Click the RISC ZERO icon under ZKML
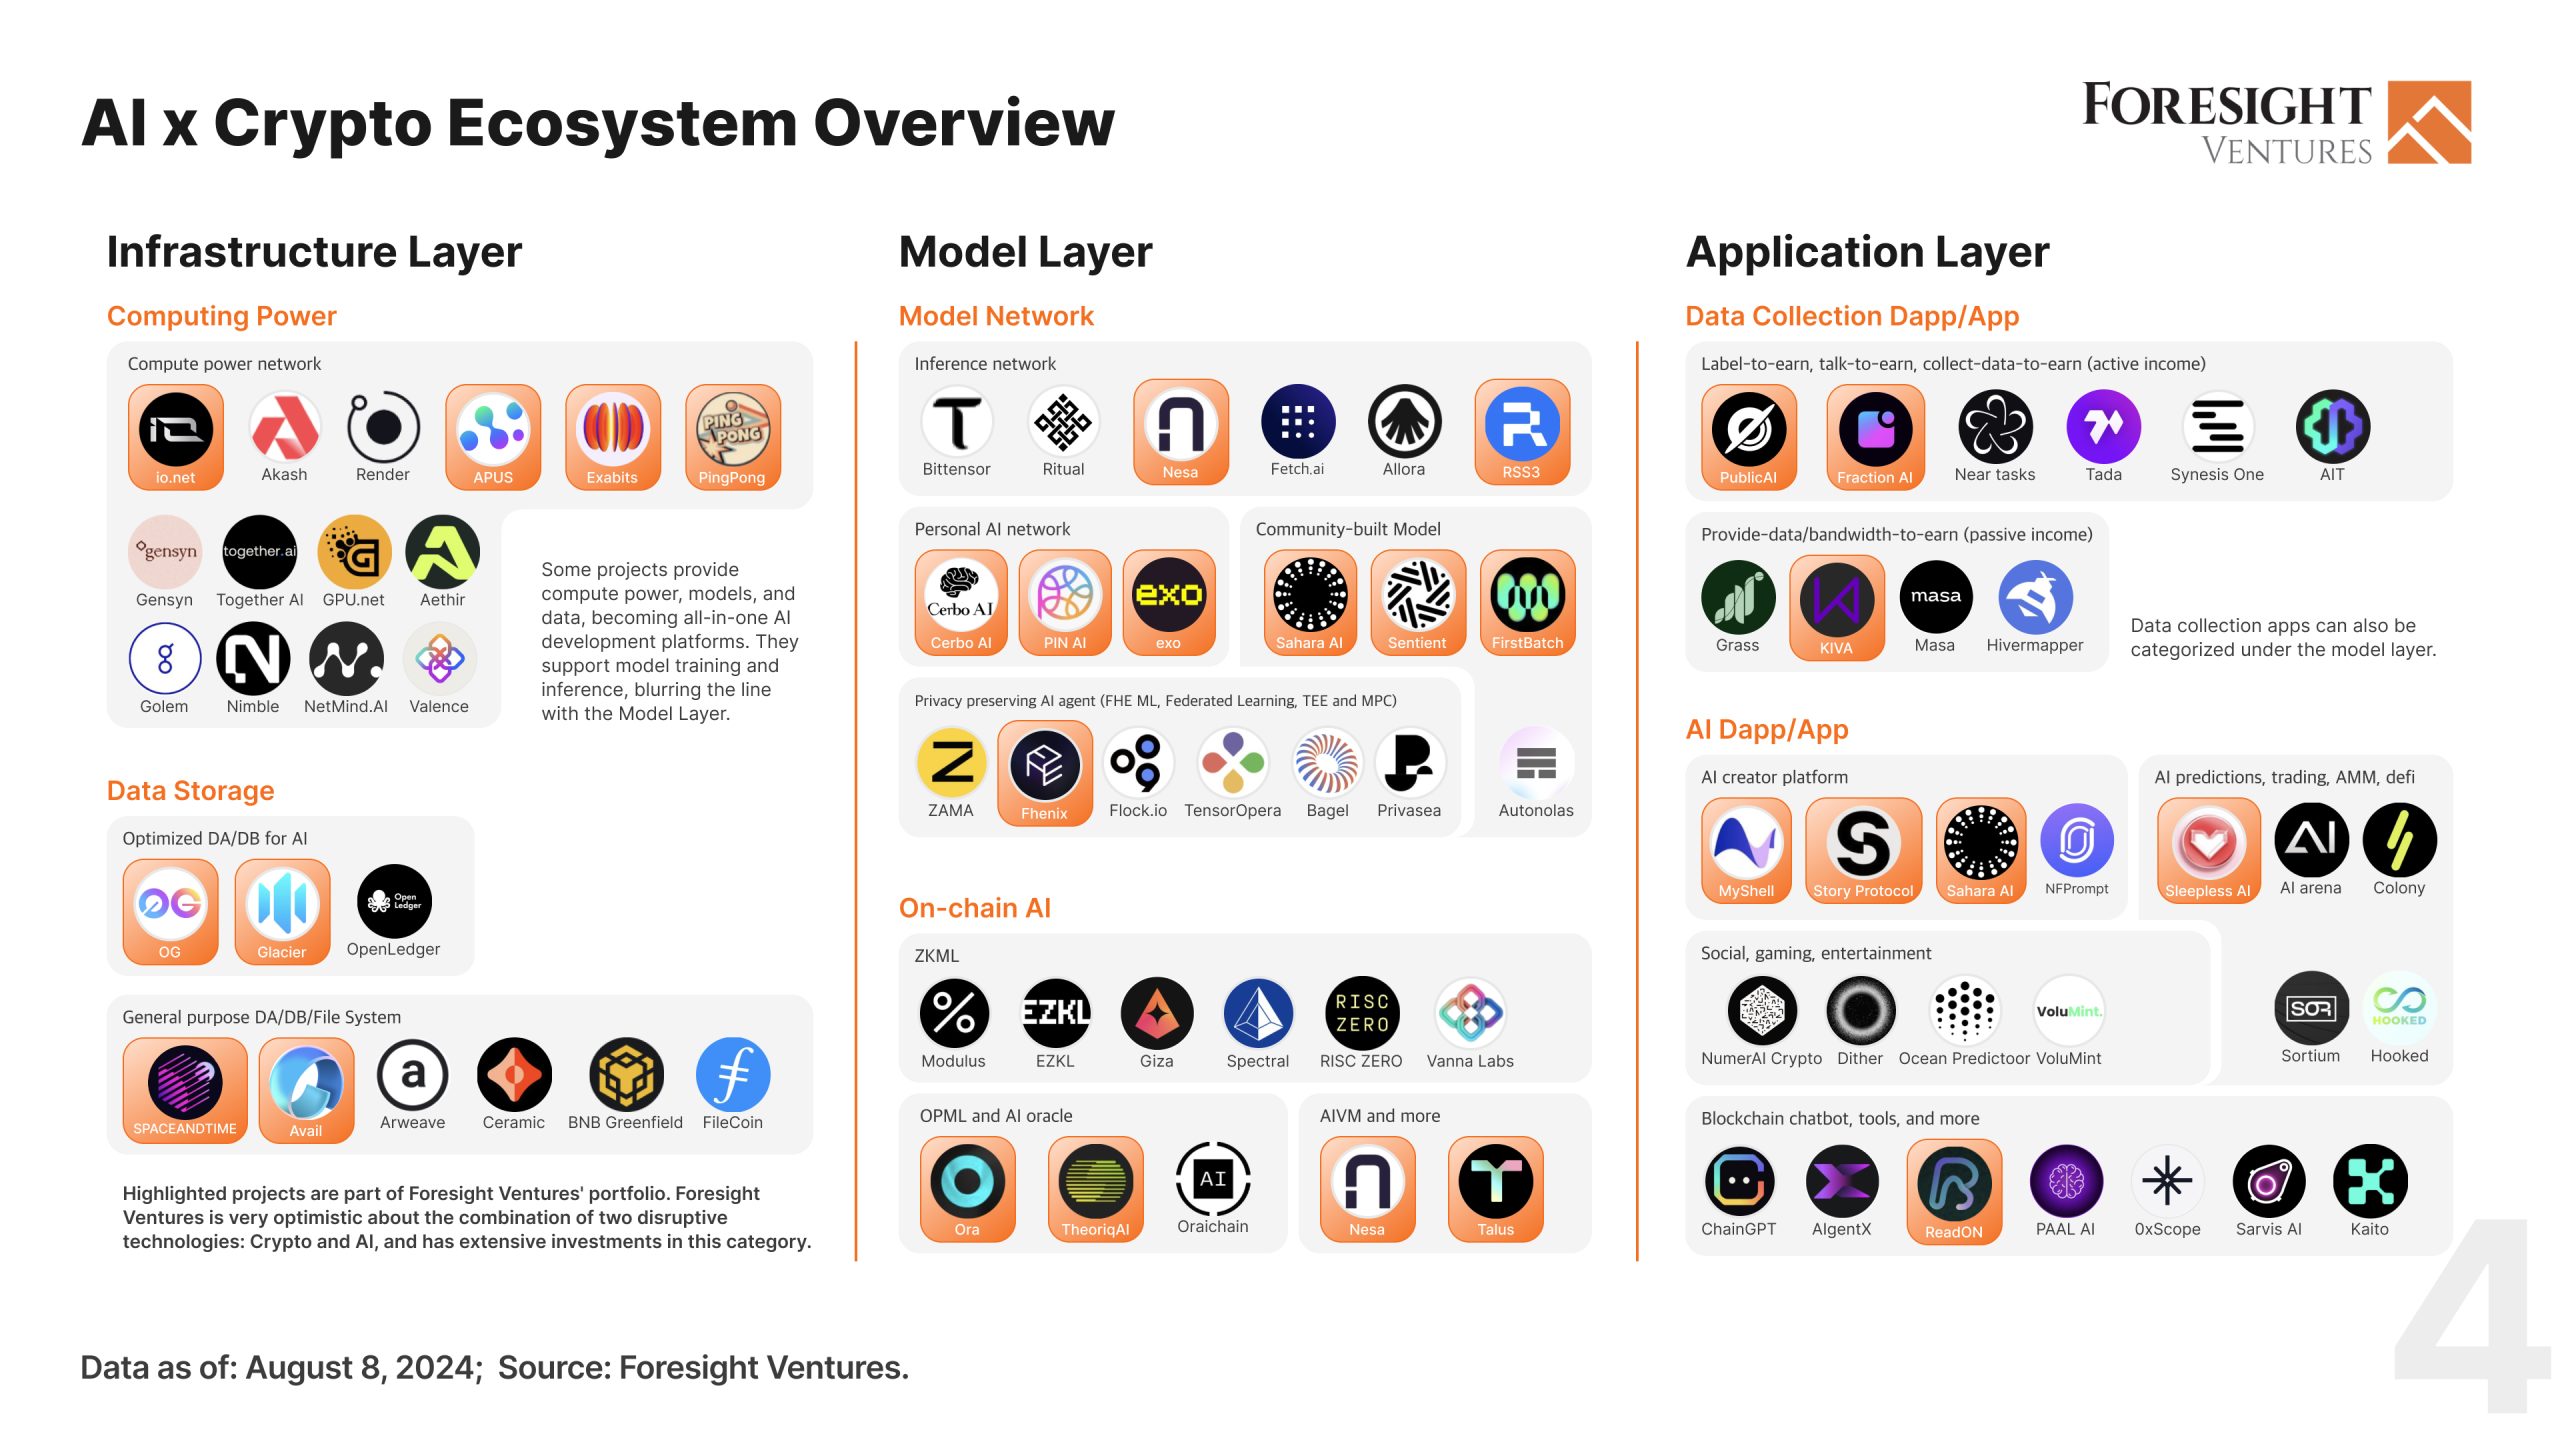 click(x=1361, y=1014)
